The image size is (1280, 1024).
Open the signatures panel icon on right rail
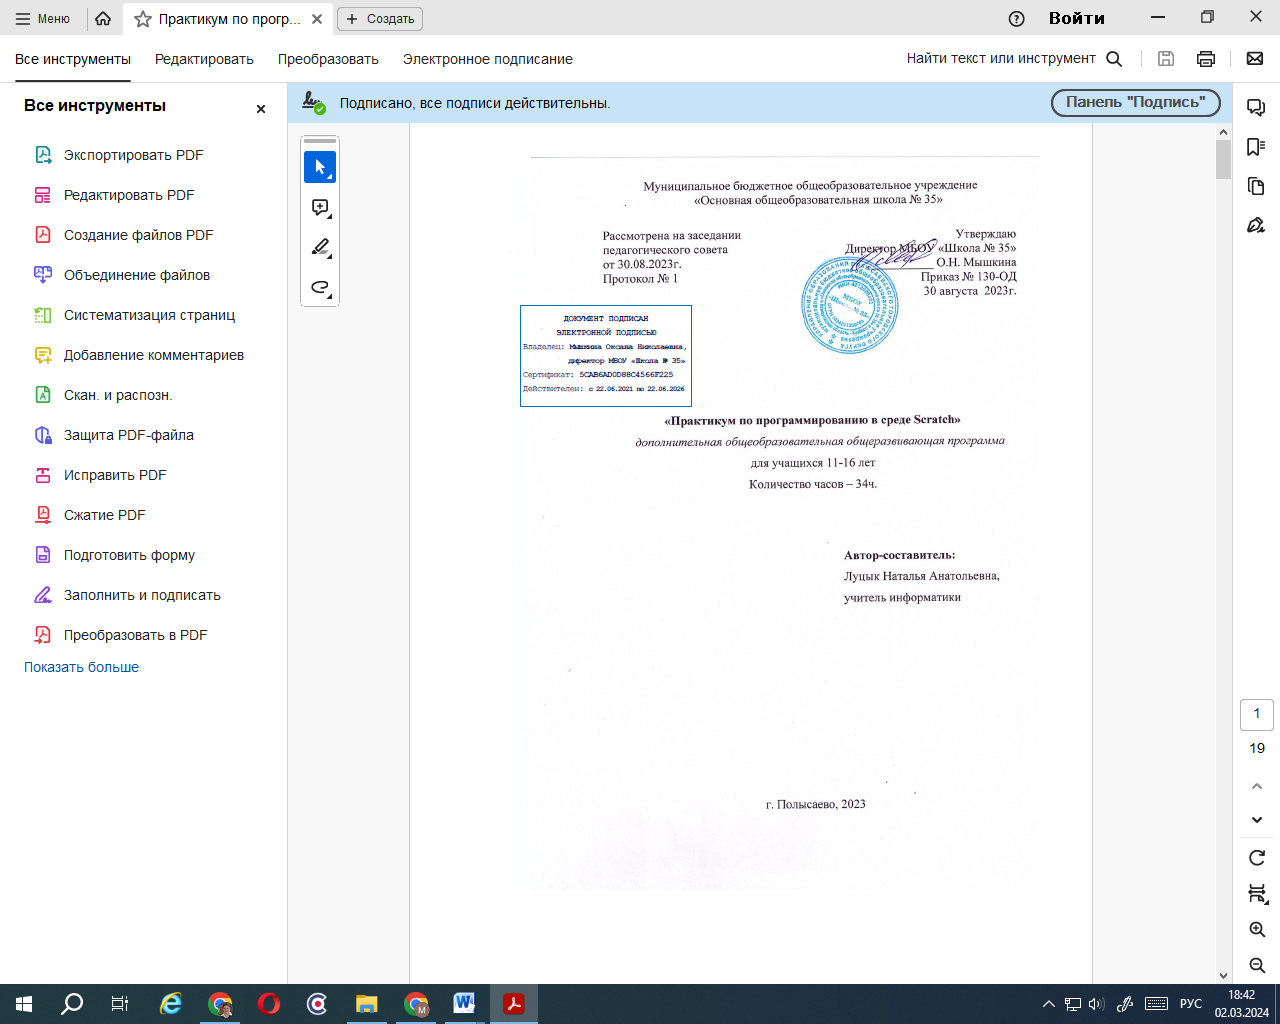coord(1256,225)
